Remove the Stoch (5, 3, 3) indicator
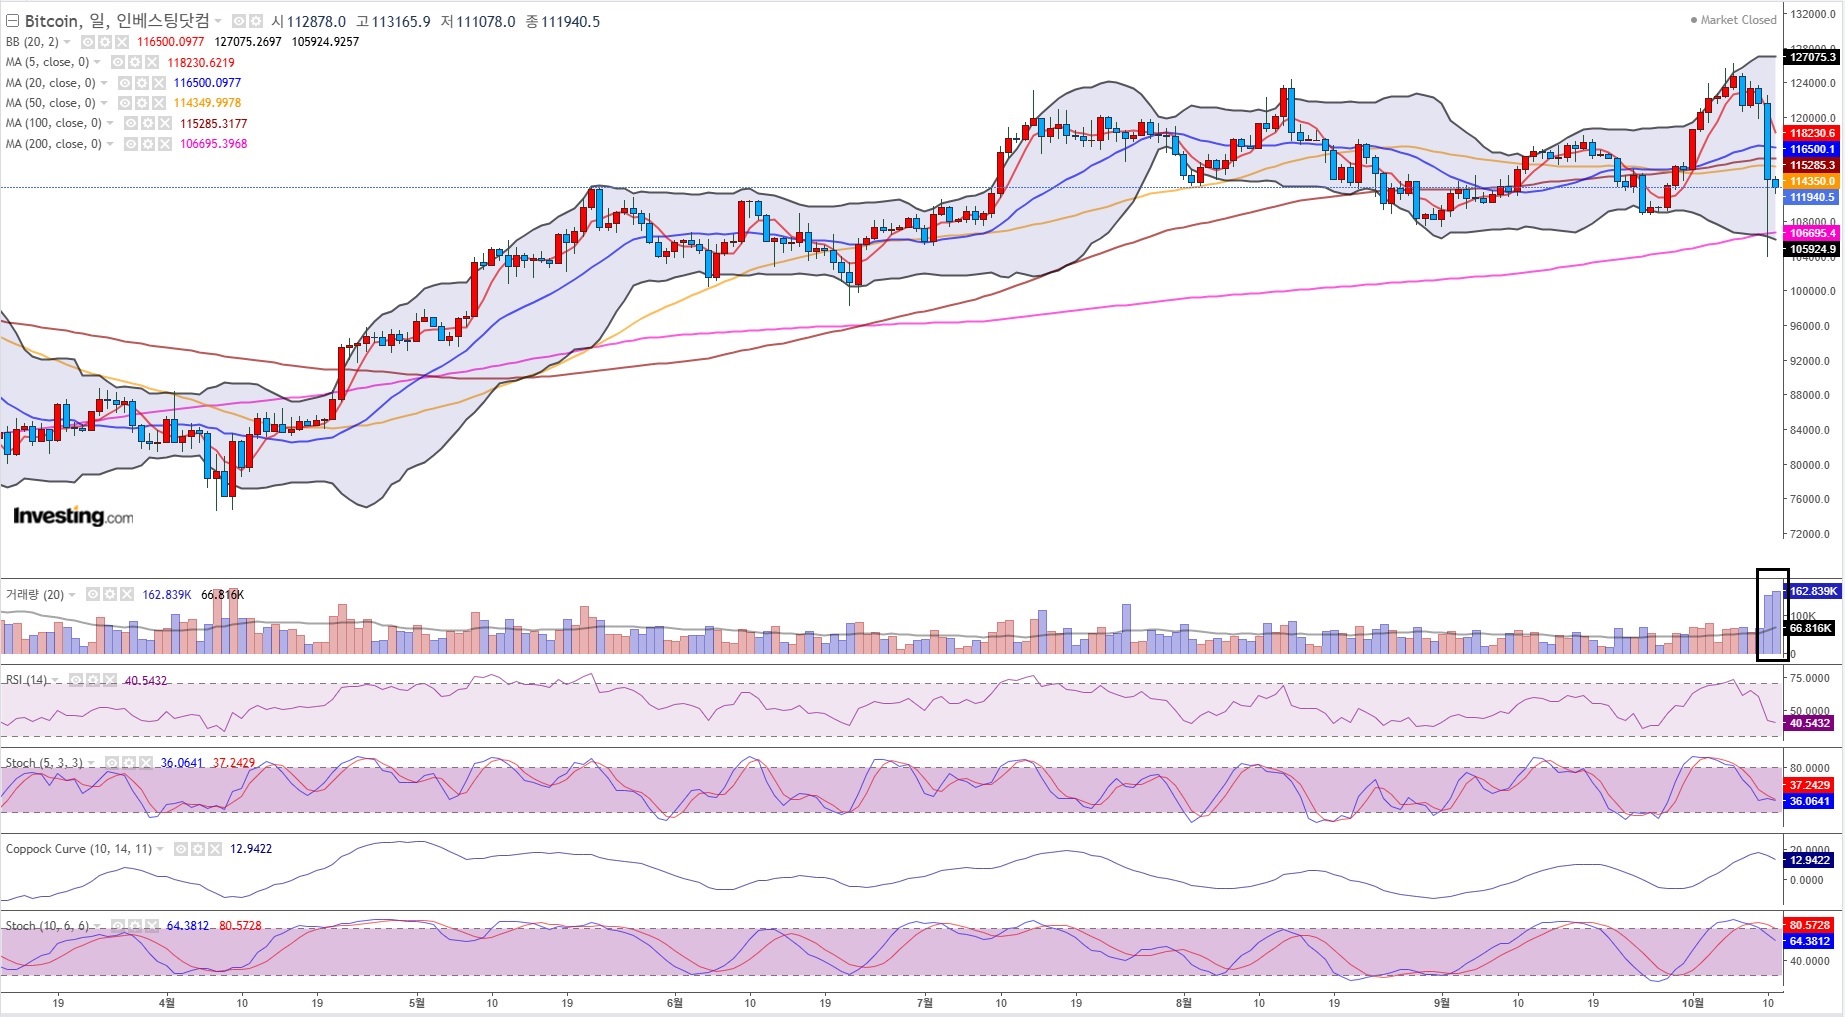 (x=146, y=763)
